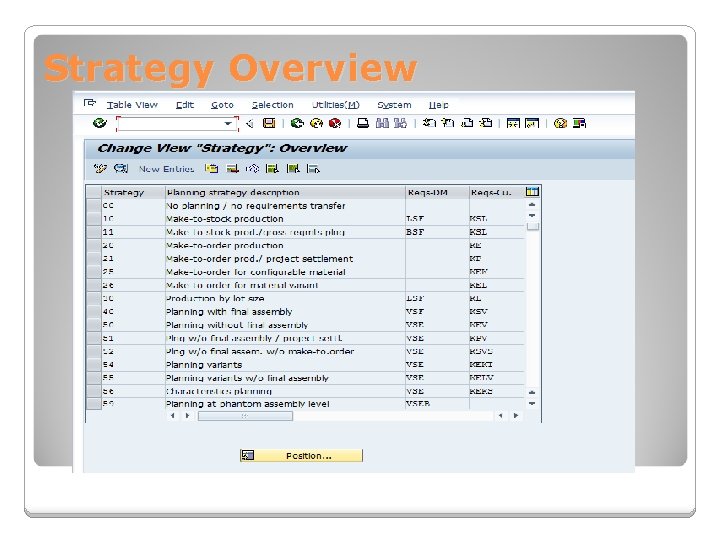
Task: Click vertical scrollbar down arrow at table bottom
Action: click(532, 404)
